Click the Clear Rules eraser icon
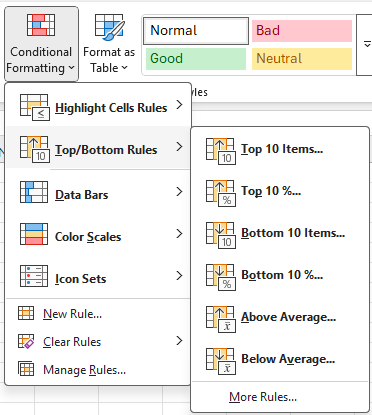372x415 pixels. [x=26, y=341]
